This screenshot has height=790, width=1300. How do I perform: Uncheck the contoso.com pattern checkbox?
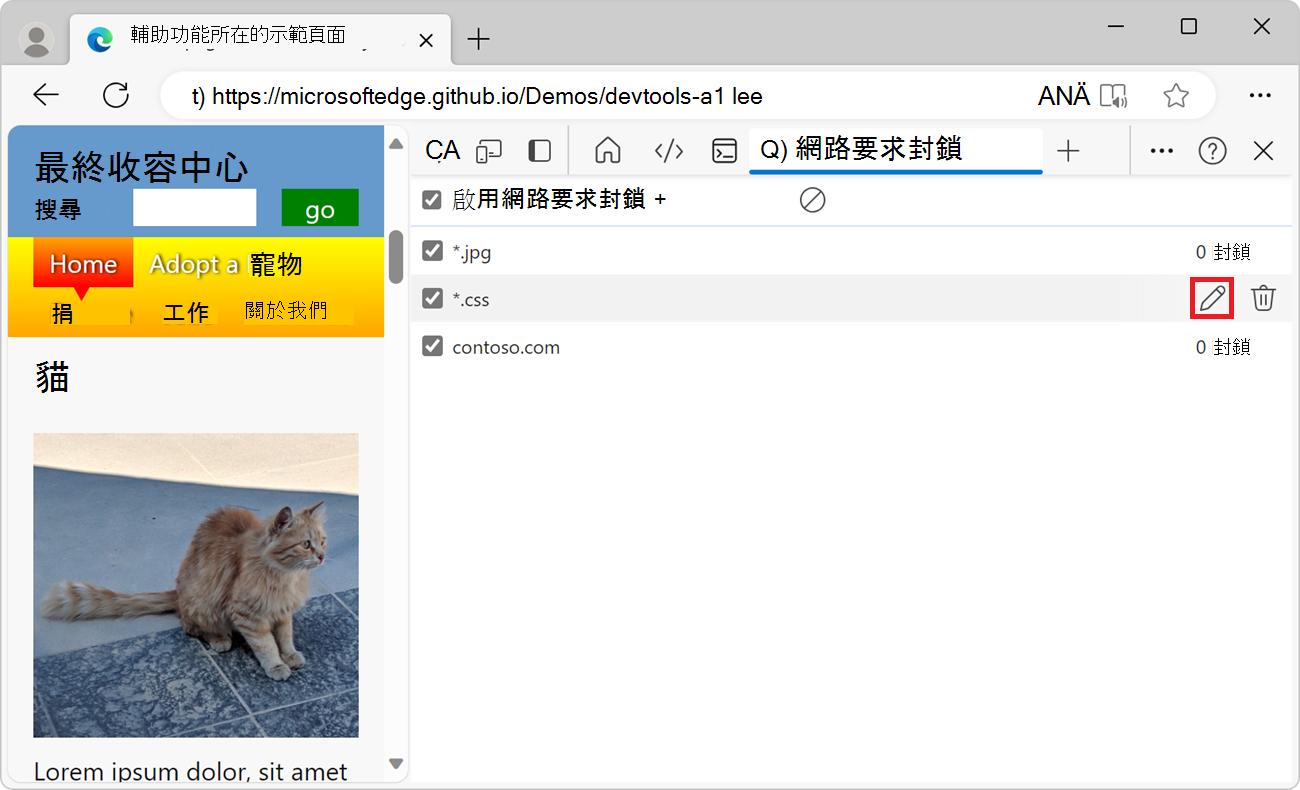[x=432, y=346]
